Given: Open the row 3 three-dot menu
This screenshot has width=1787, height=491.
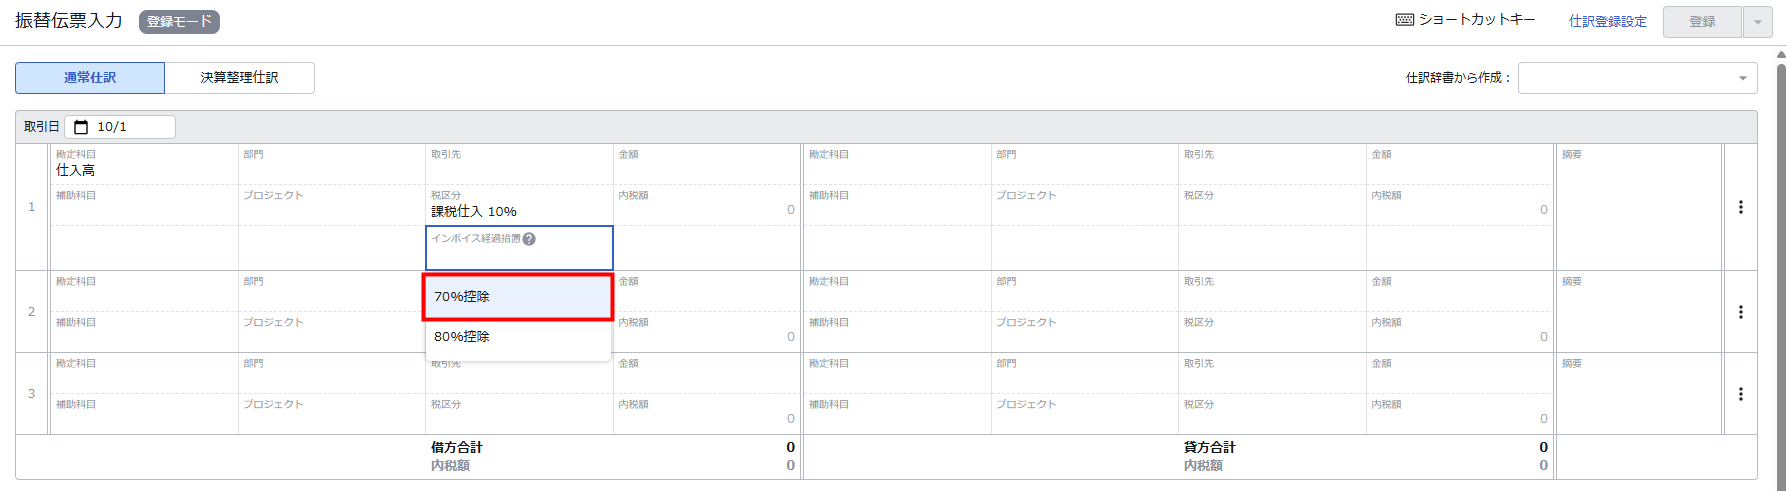Looking at the screenshot, I should (1740, 394).
